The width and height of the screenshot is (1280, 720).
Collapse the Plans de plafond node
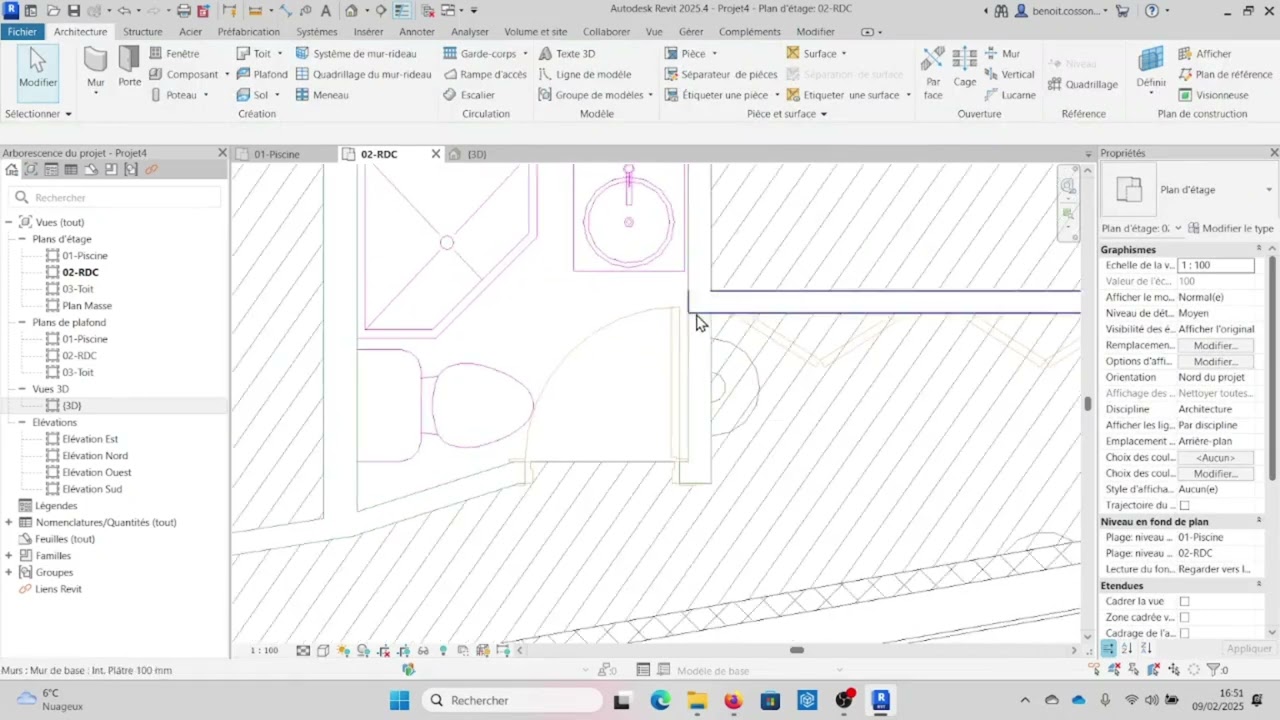[22, 323]
